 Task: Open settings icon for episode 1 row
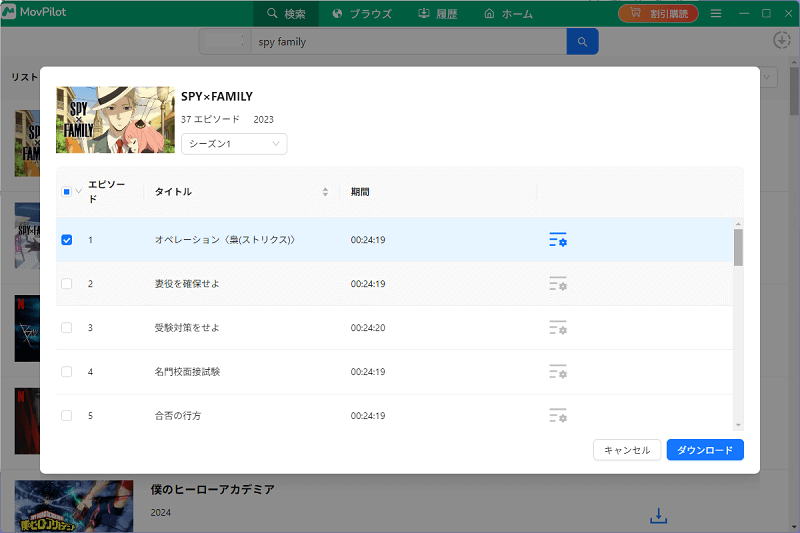tap(558, 240)
